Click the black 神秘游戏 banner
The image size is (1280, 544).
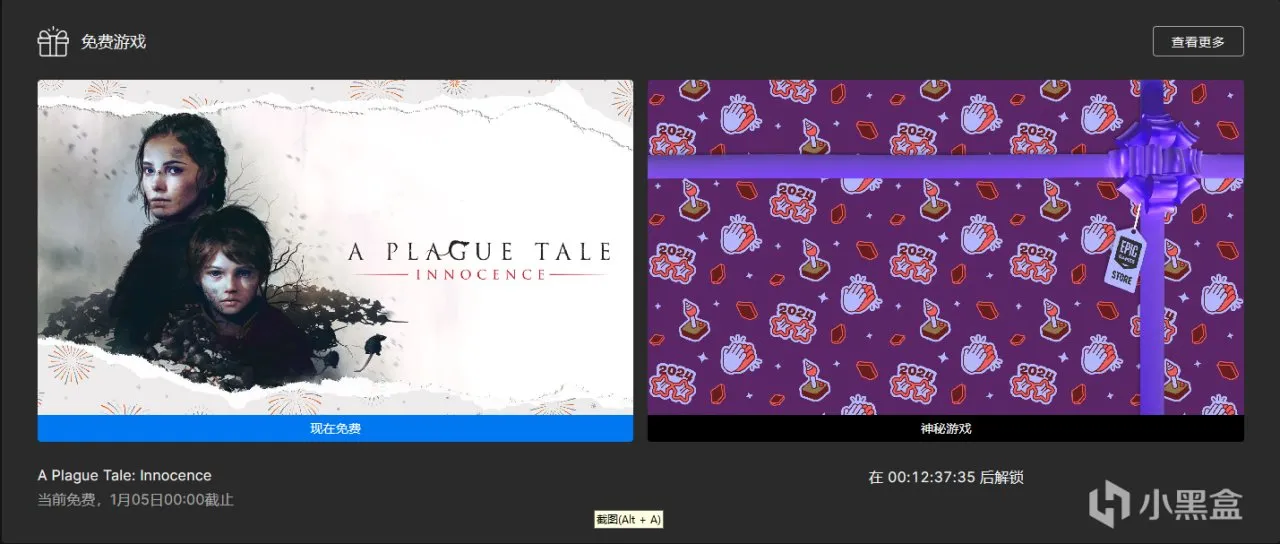(946, 429)
